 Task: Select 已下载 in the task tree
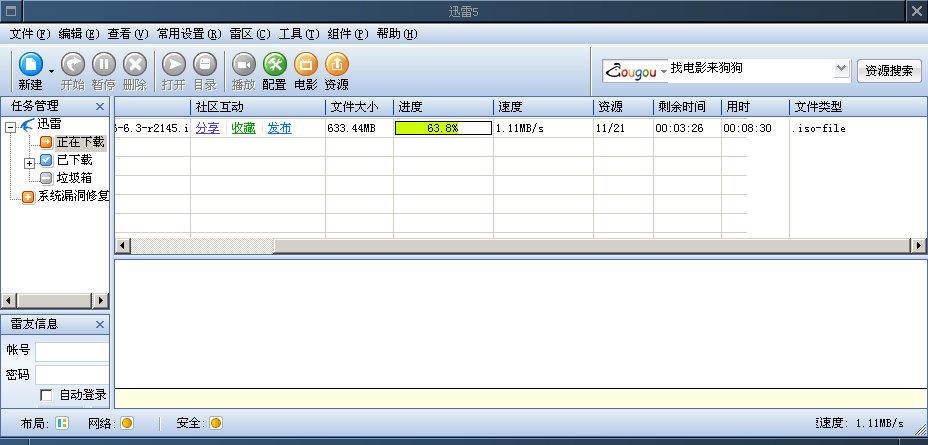pyautogui.click(x=74, y=160)
